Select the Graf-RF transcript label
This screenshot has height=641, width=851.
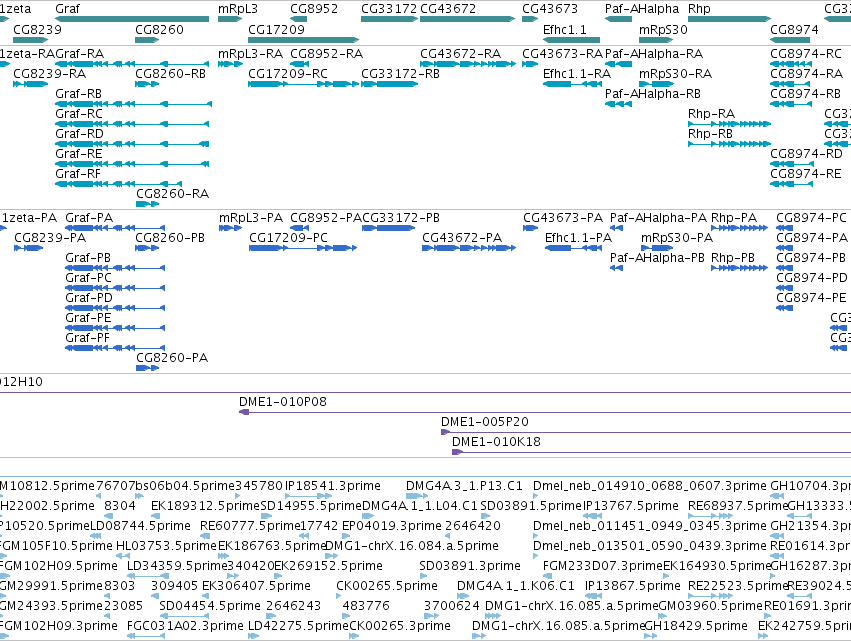pyautogui.click(x=78, y=174)
